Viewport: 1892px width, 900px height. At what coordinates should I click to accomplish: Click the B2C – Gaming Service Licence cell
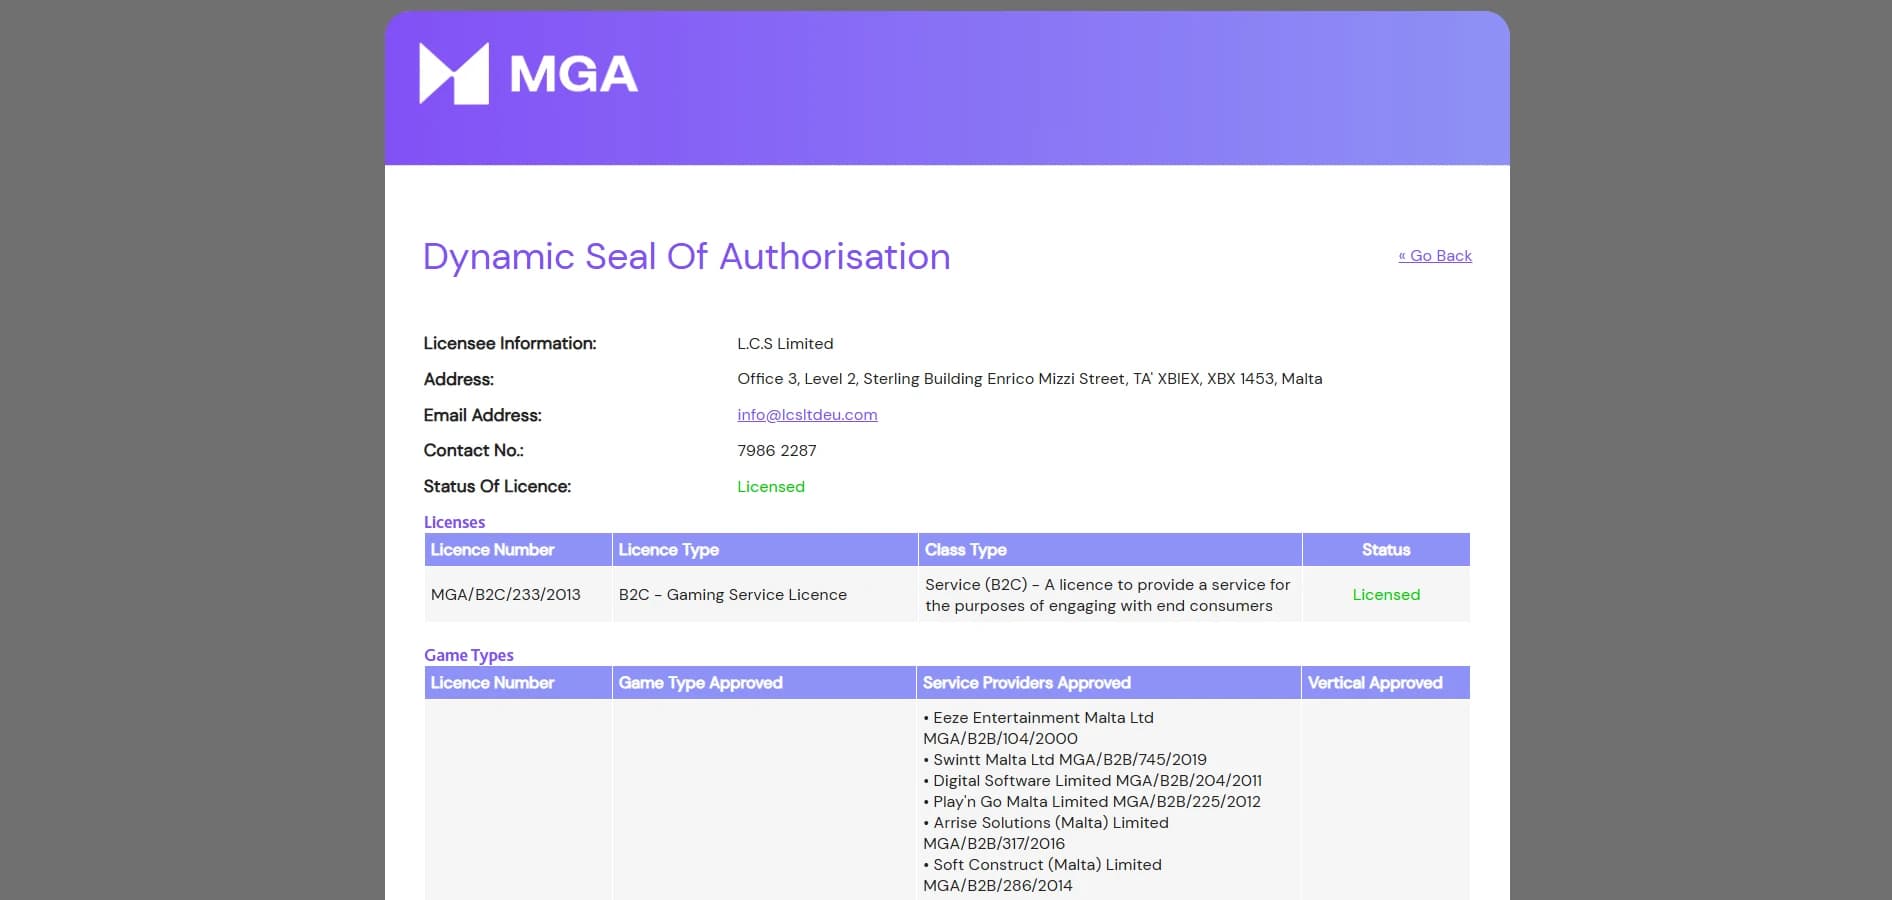coord(731,594)
